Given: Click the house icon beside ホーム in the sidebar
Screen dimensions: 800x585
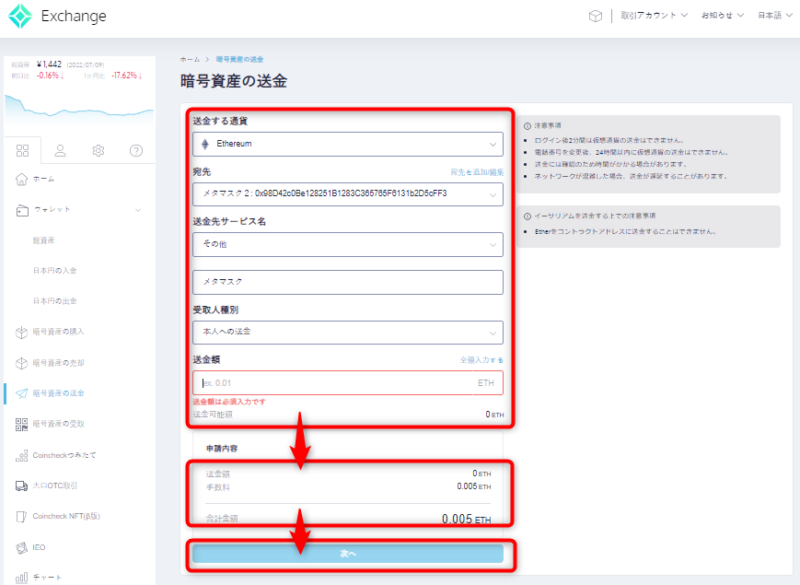Looking at the screenshot, I should point(21,179).
